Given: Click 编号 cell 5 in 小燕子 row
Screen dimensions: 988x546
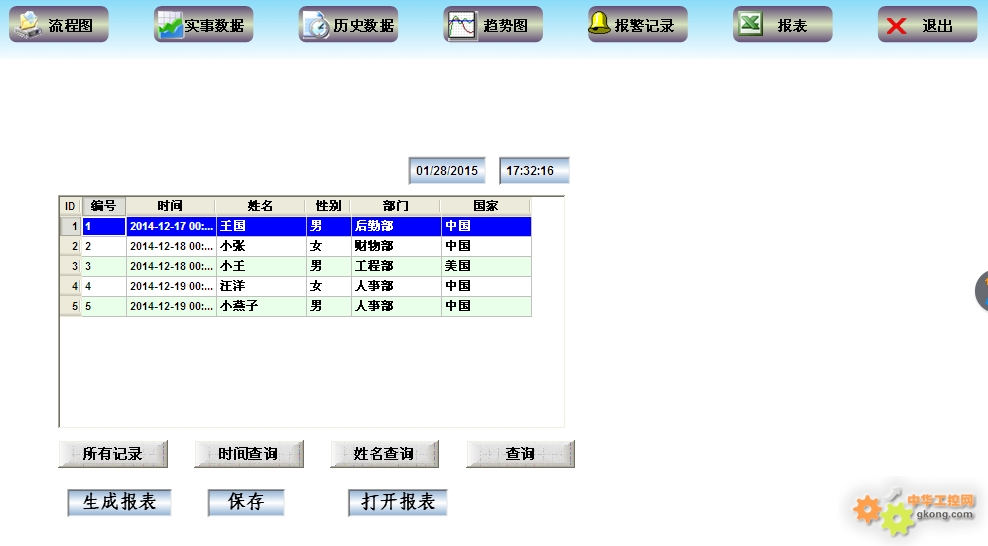Looking at the screenshot, I should 104,306.
